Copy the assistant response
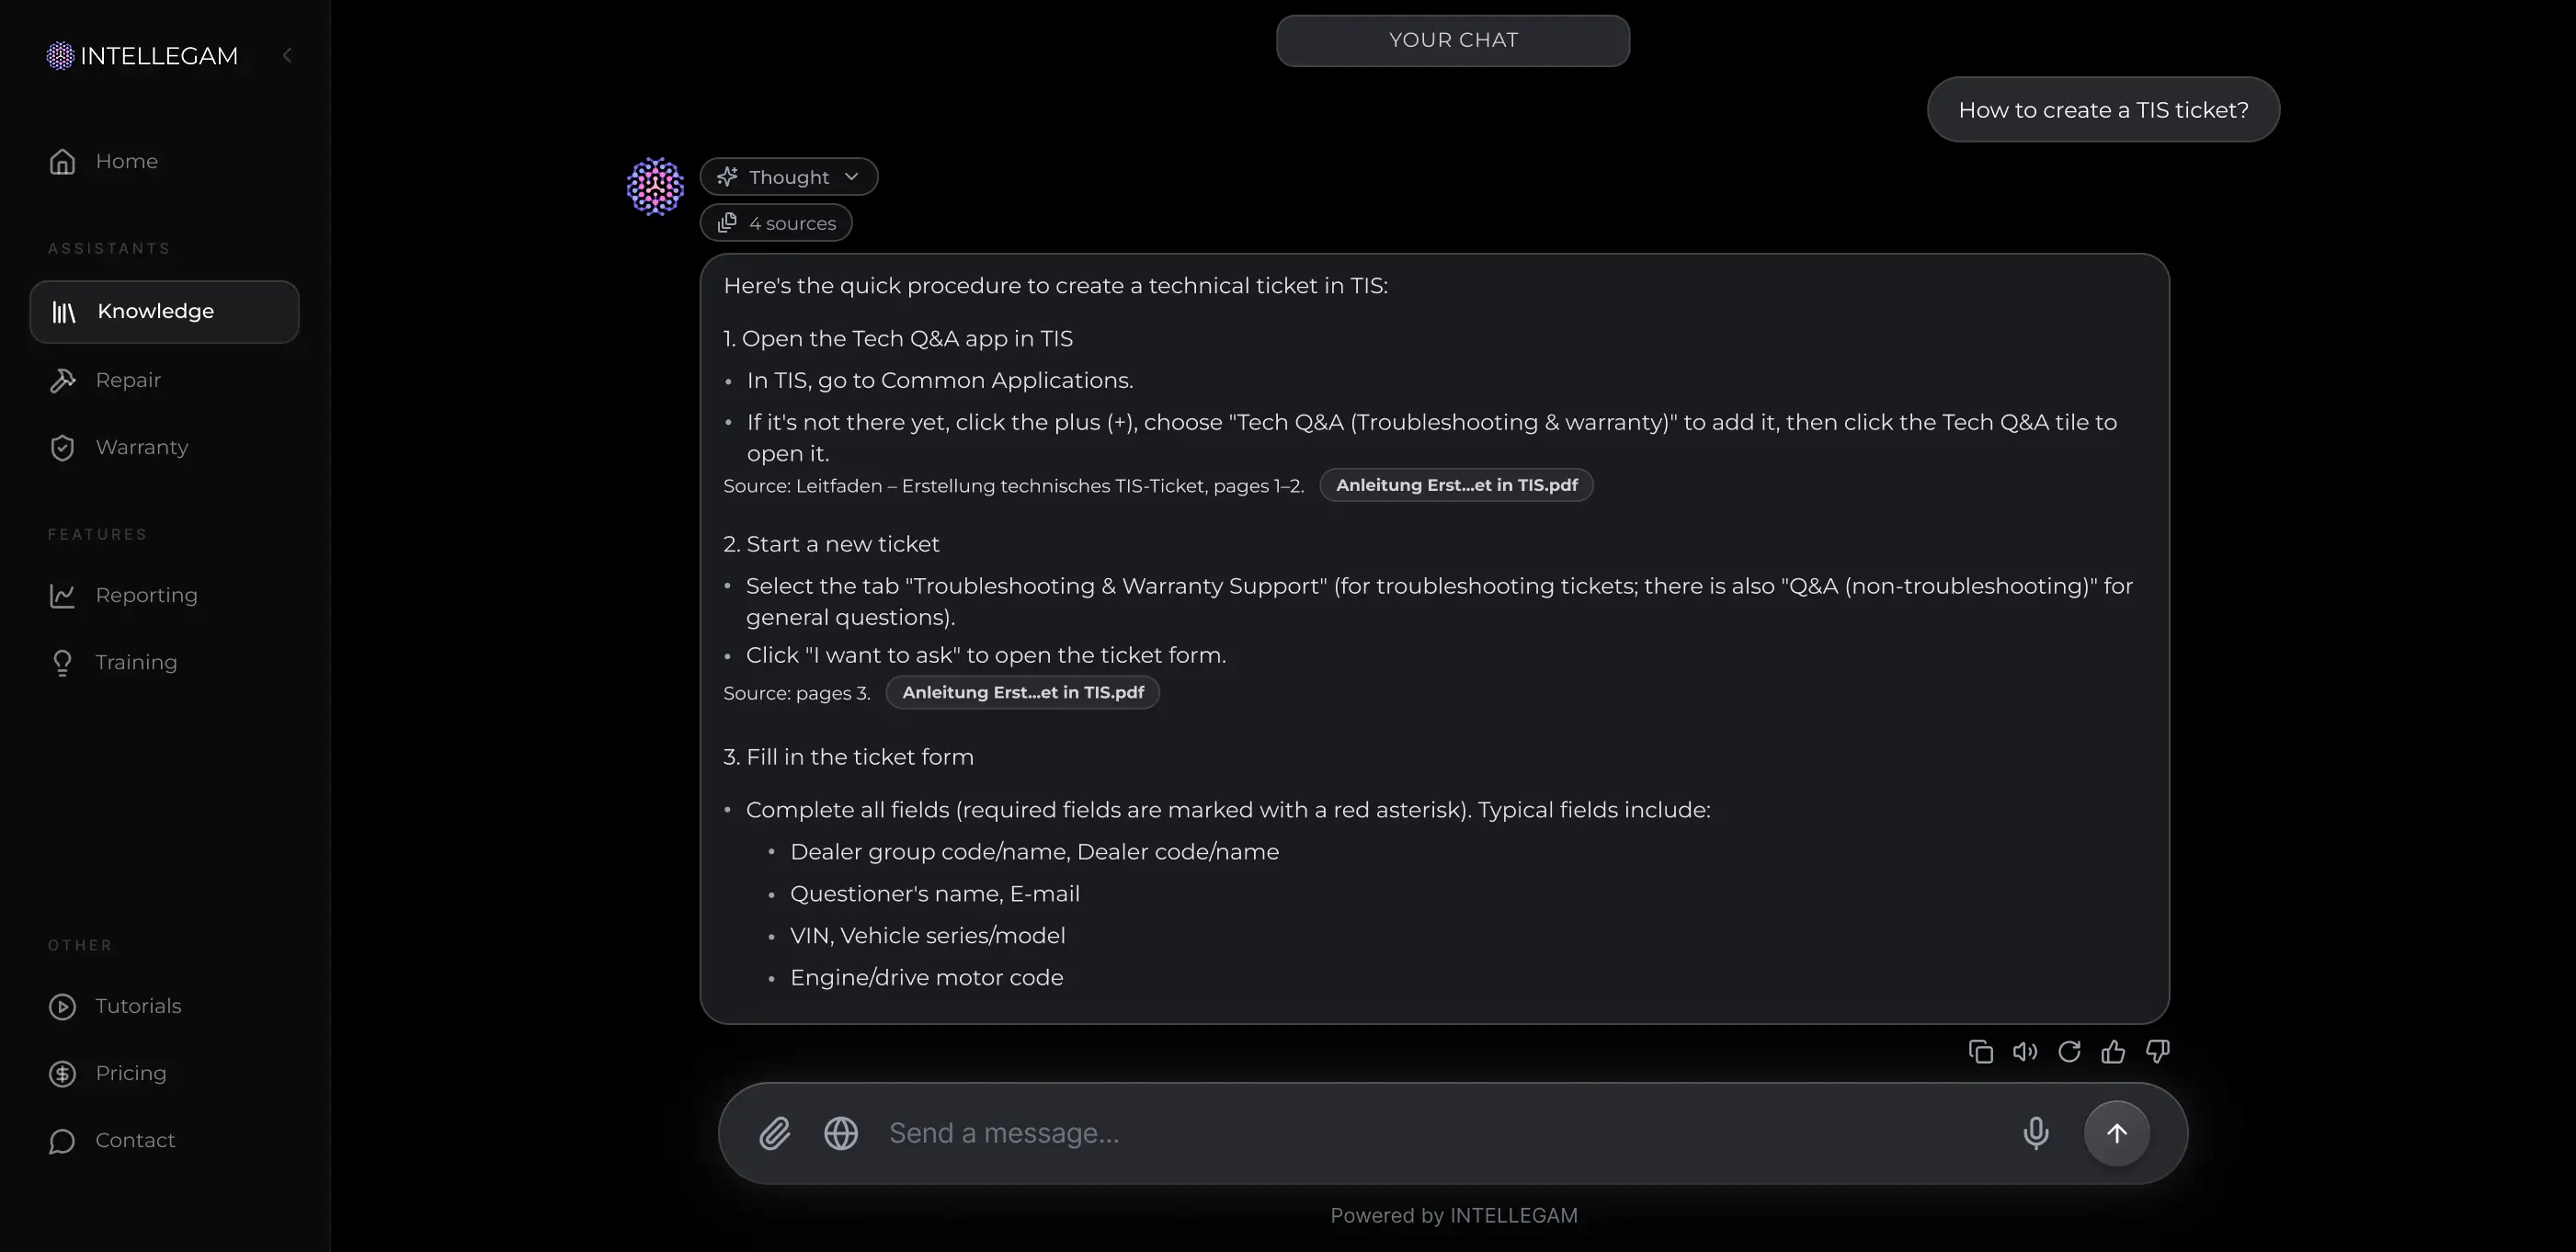 [1980, 1051]
